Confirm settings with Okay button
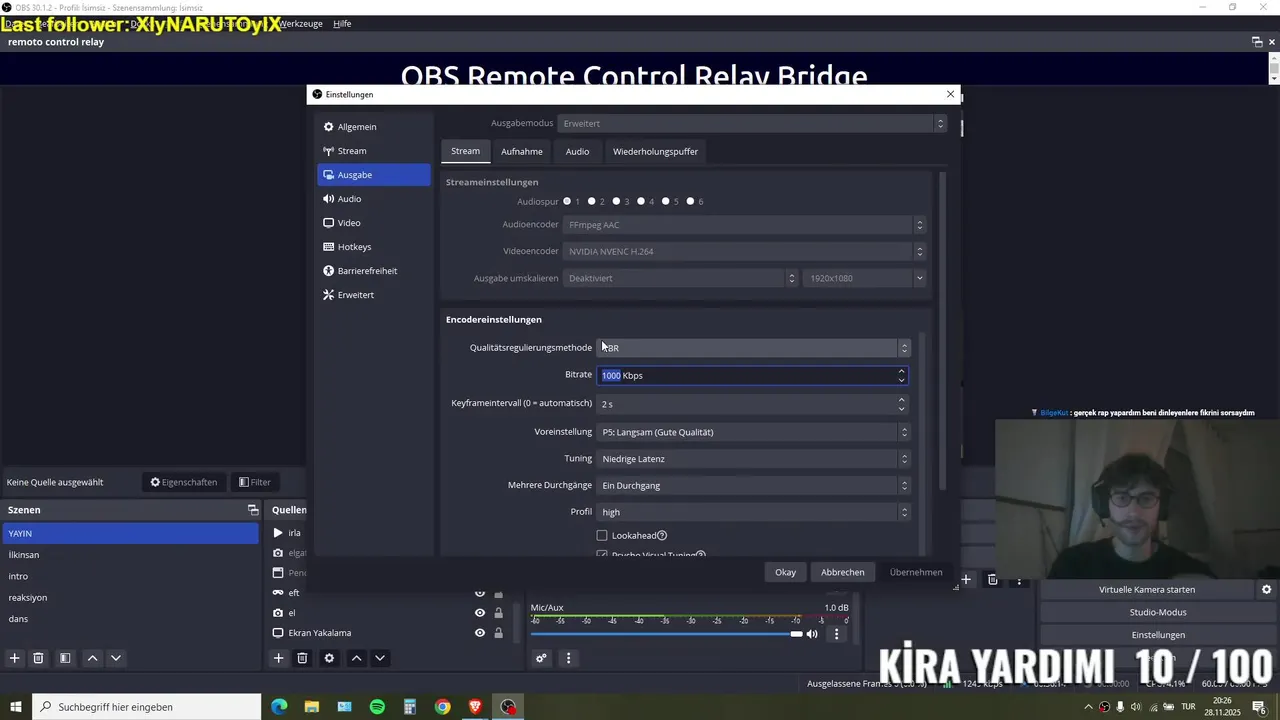Image resolution: width=1280 pixels, height=720 pixels. point(786,572)
